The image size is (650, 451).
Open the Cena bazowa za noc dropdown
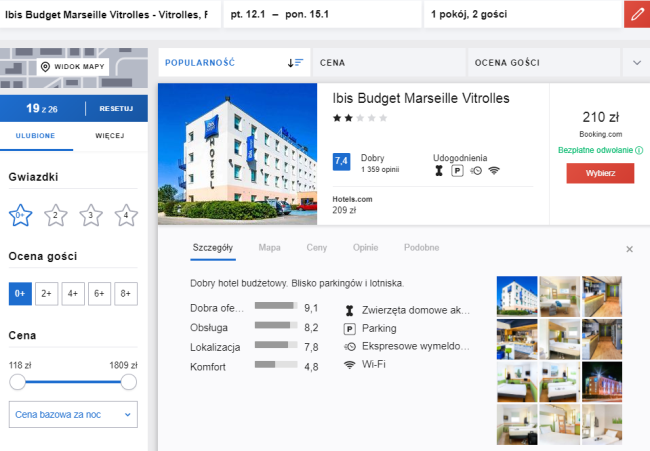tap(73, 415)
